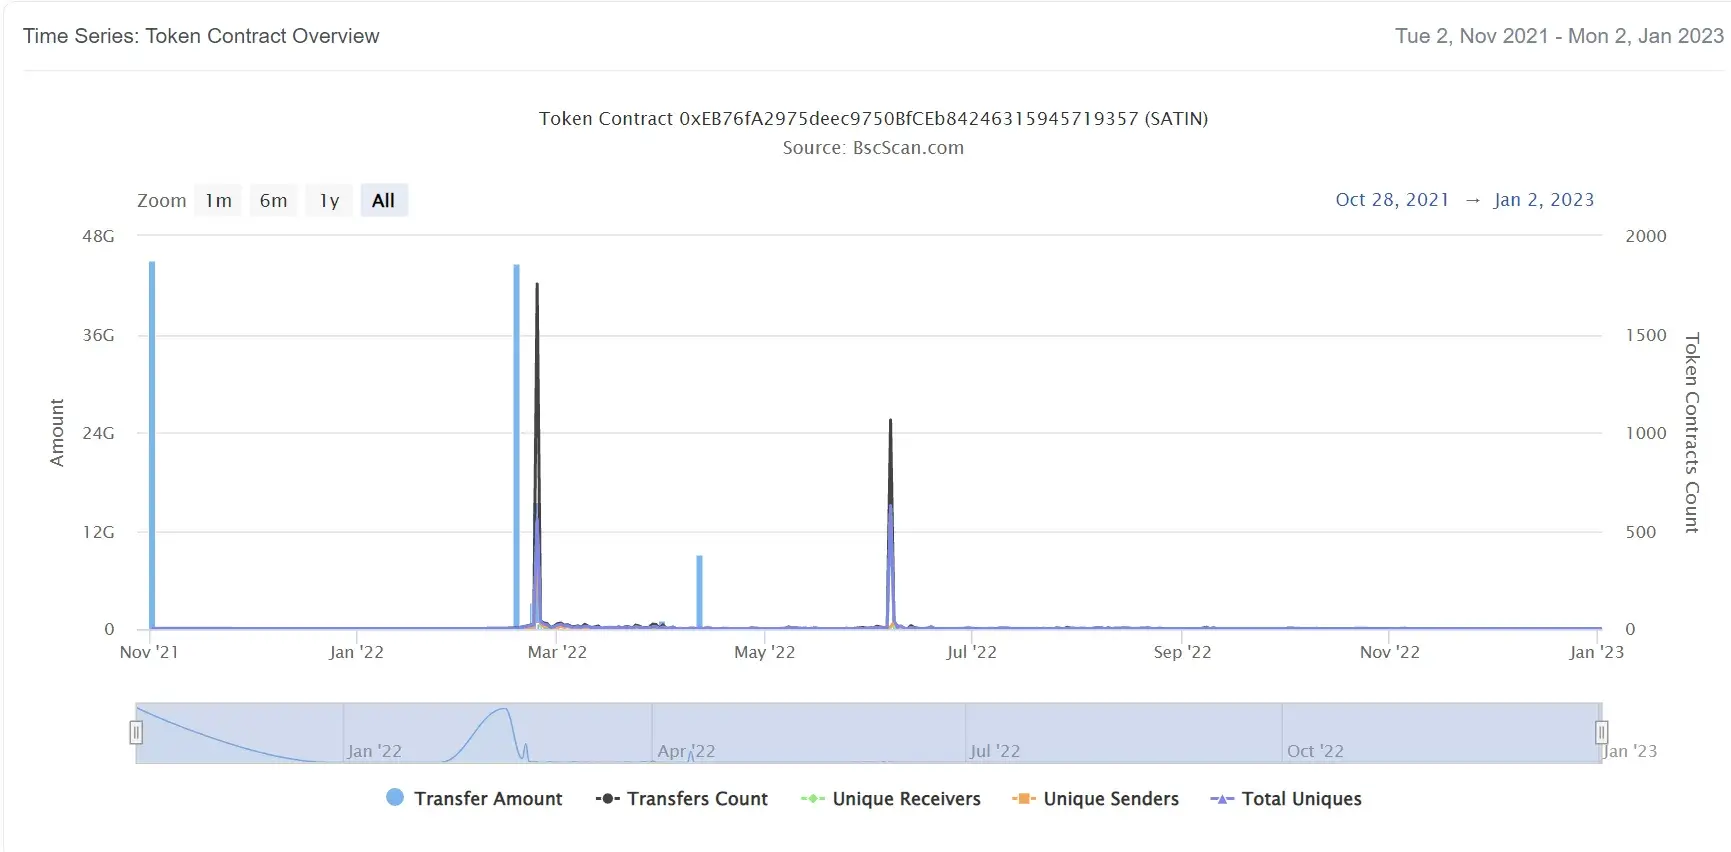Screen dimensions: 1731x852
Task: Click the Amount axis title
Action: coord(57,432)
